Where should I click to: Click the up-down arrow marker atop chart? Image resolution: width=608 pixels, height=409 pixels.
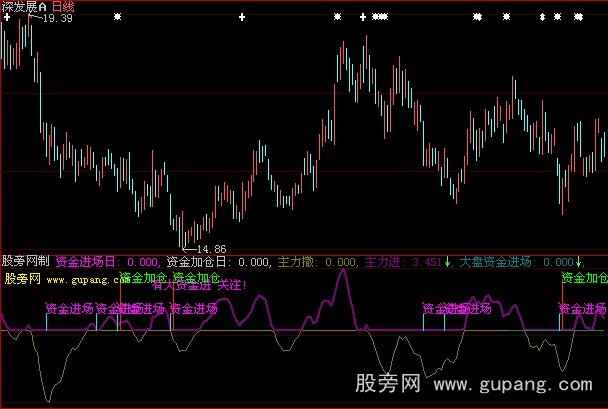click(x=542, y=18)
